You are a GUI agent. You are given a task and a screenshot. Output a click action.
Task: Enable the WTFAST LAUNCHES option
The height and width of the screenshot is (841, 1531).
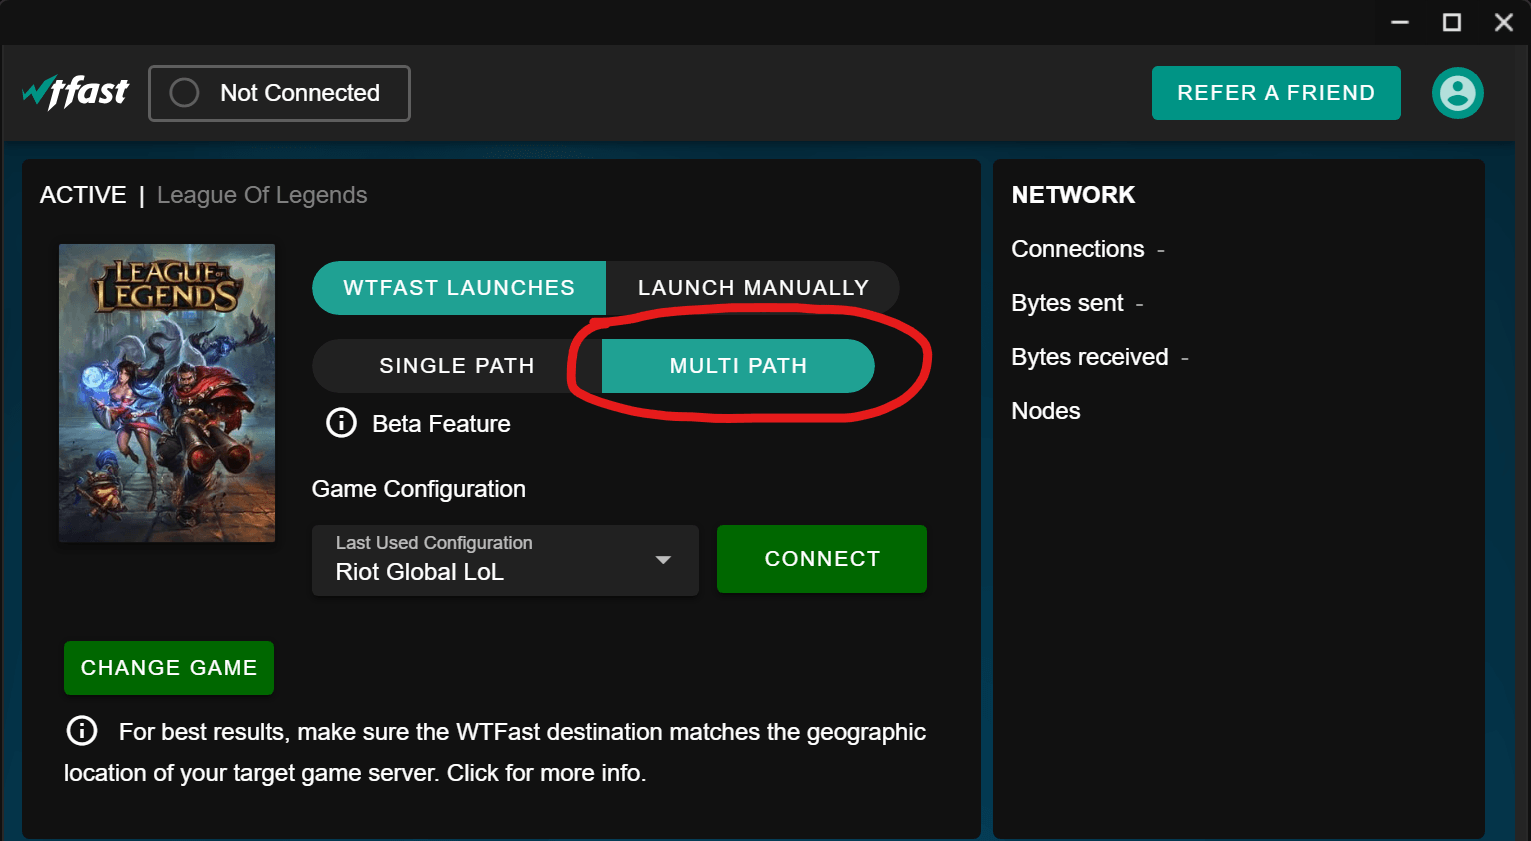point(458,287)
